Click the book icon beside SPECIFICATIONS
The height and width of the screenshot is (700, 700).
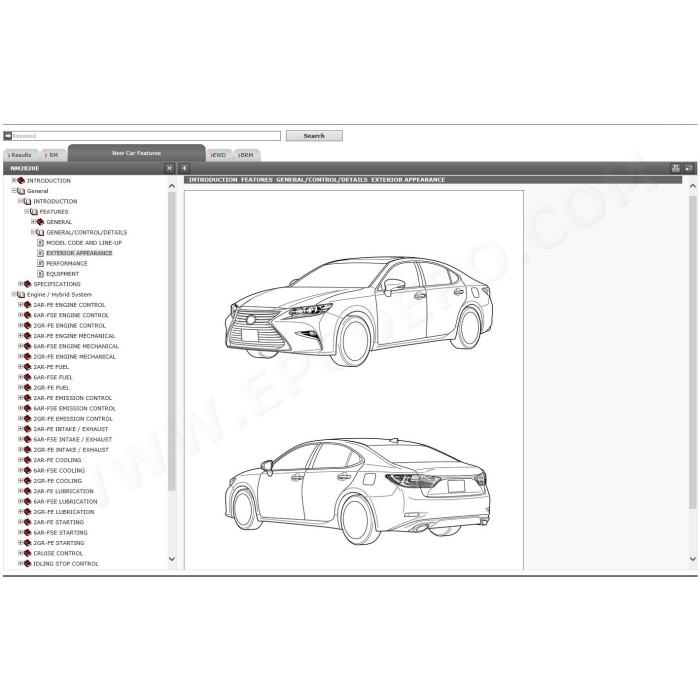point(27,284)
